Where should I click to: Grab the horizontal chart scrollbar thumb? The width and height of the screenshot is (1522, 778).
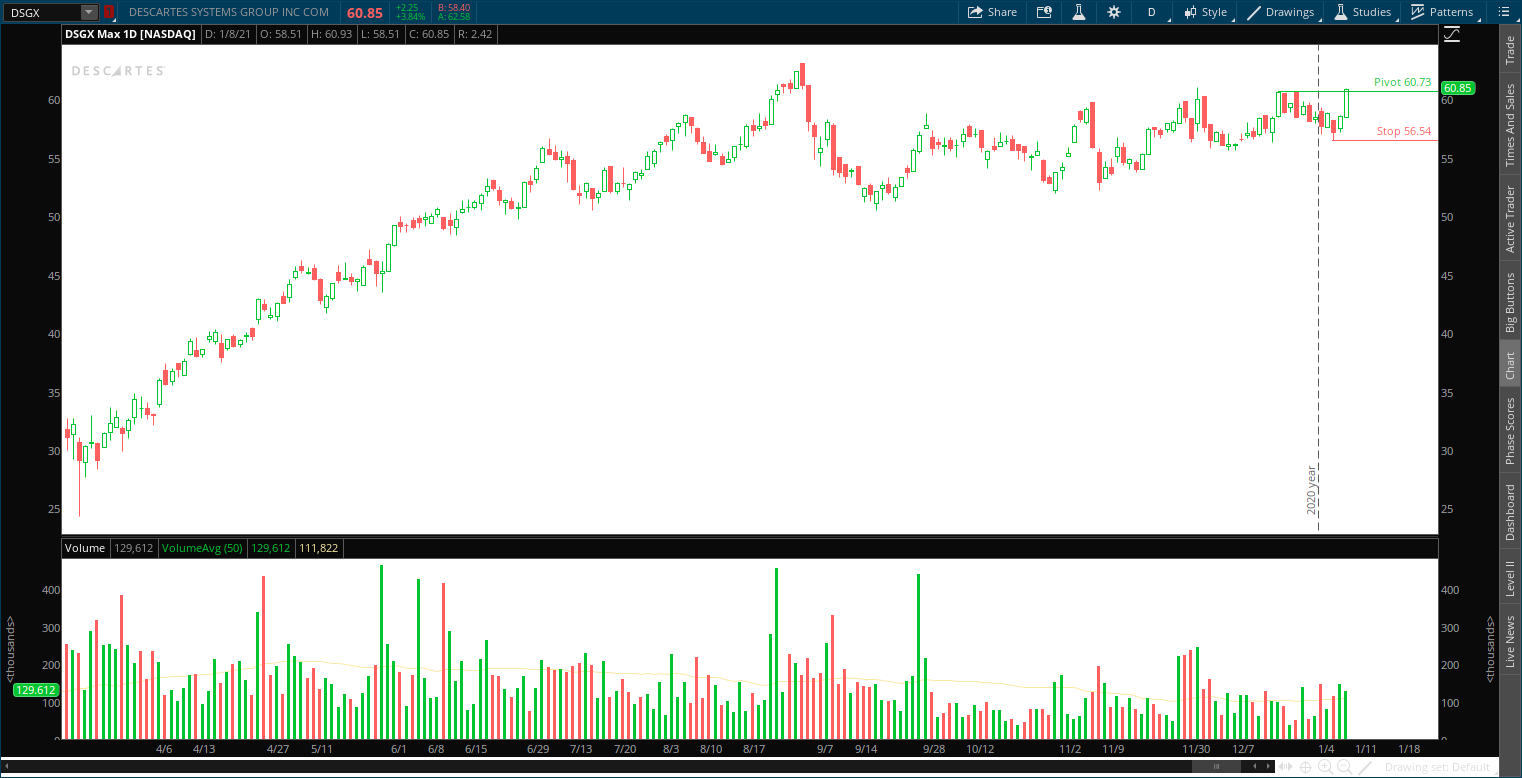pyautogui.click(x=1217, y=767)
